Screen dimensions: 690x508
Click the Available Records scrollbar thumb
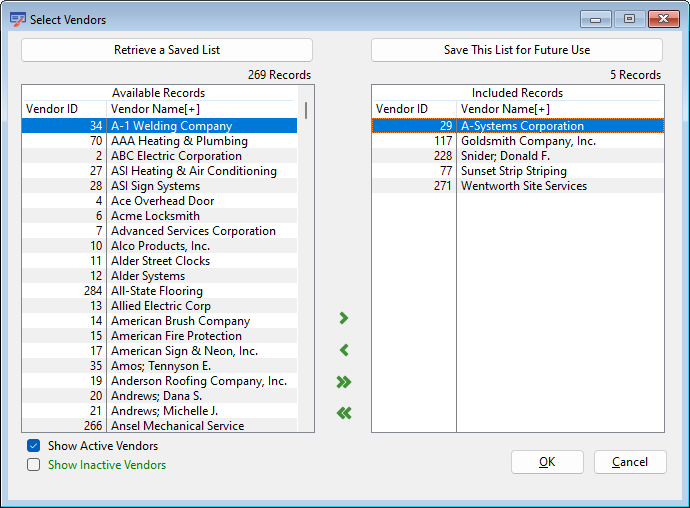pos(305,110)
